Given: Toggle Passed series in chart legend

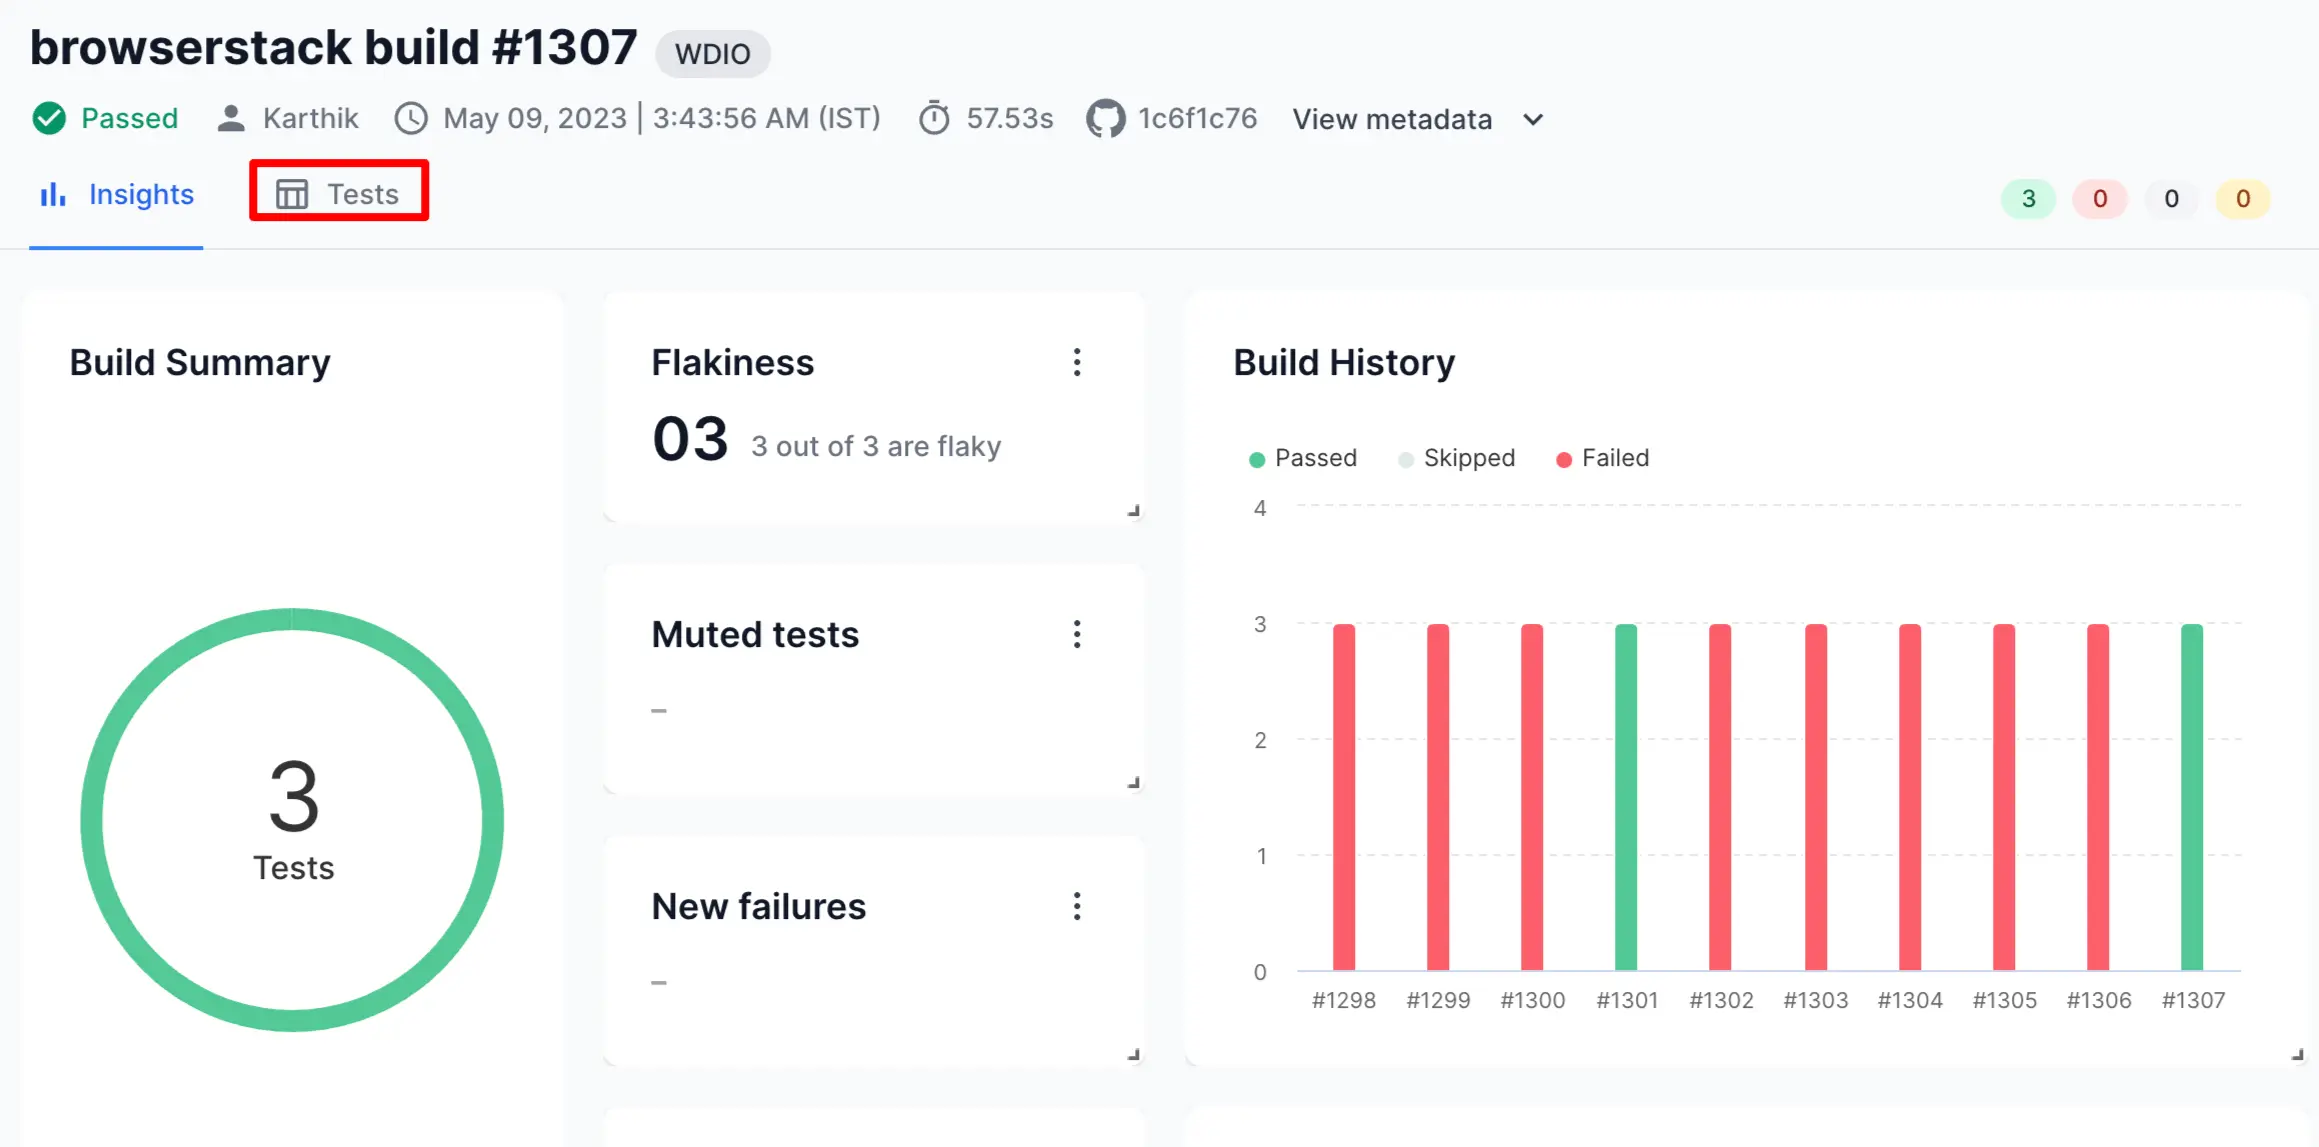Looking at the screenshot, I should click(1303, 458).
